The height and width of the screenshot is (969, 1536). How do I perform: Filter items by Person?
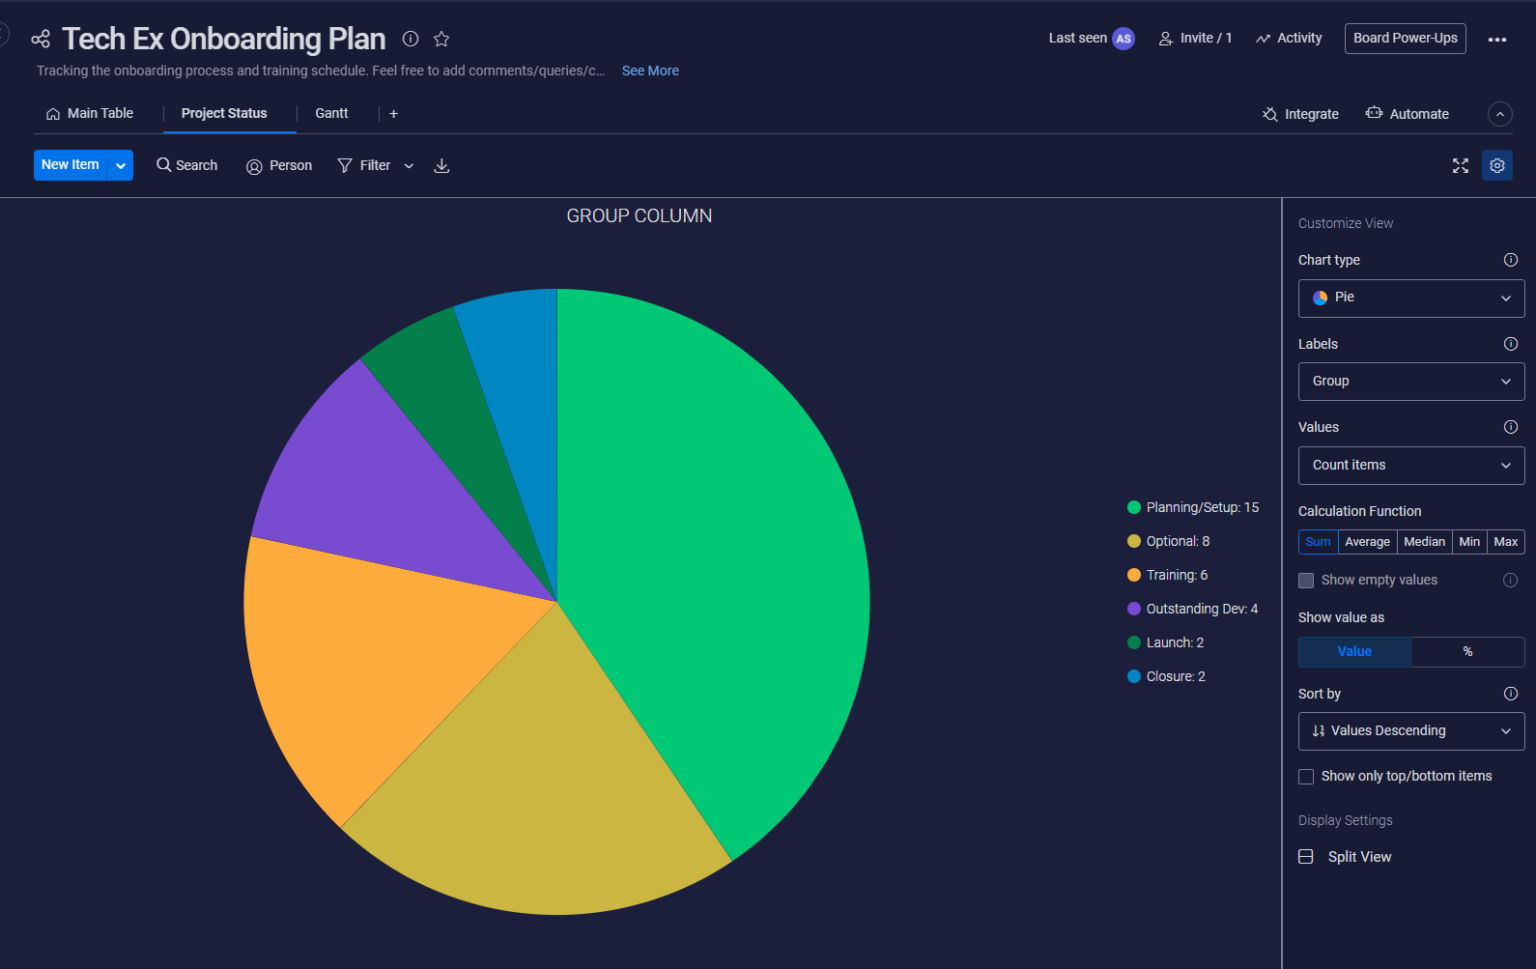(x=279, y=165)
